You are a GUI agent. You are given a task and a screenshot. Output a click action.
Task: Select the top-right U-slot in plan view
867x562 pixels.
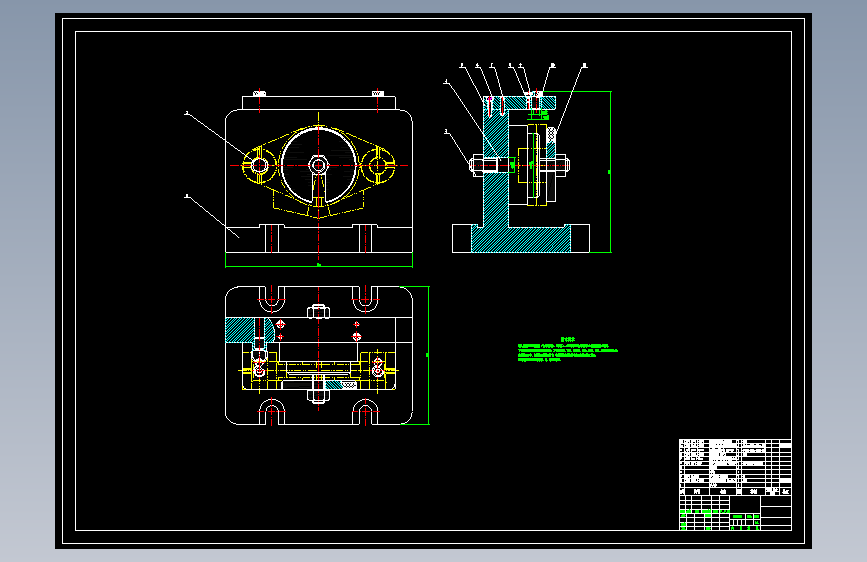coord(365,299)
